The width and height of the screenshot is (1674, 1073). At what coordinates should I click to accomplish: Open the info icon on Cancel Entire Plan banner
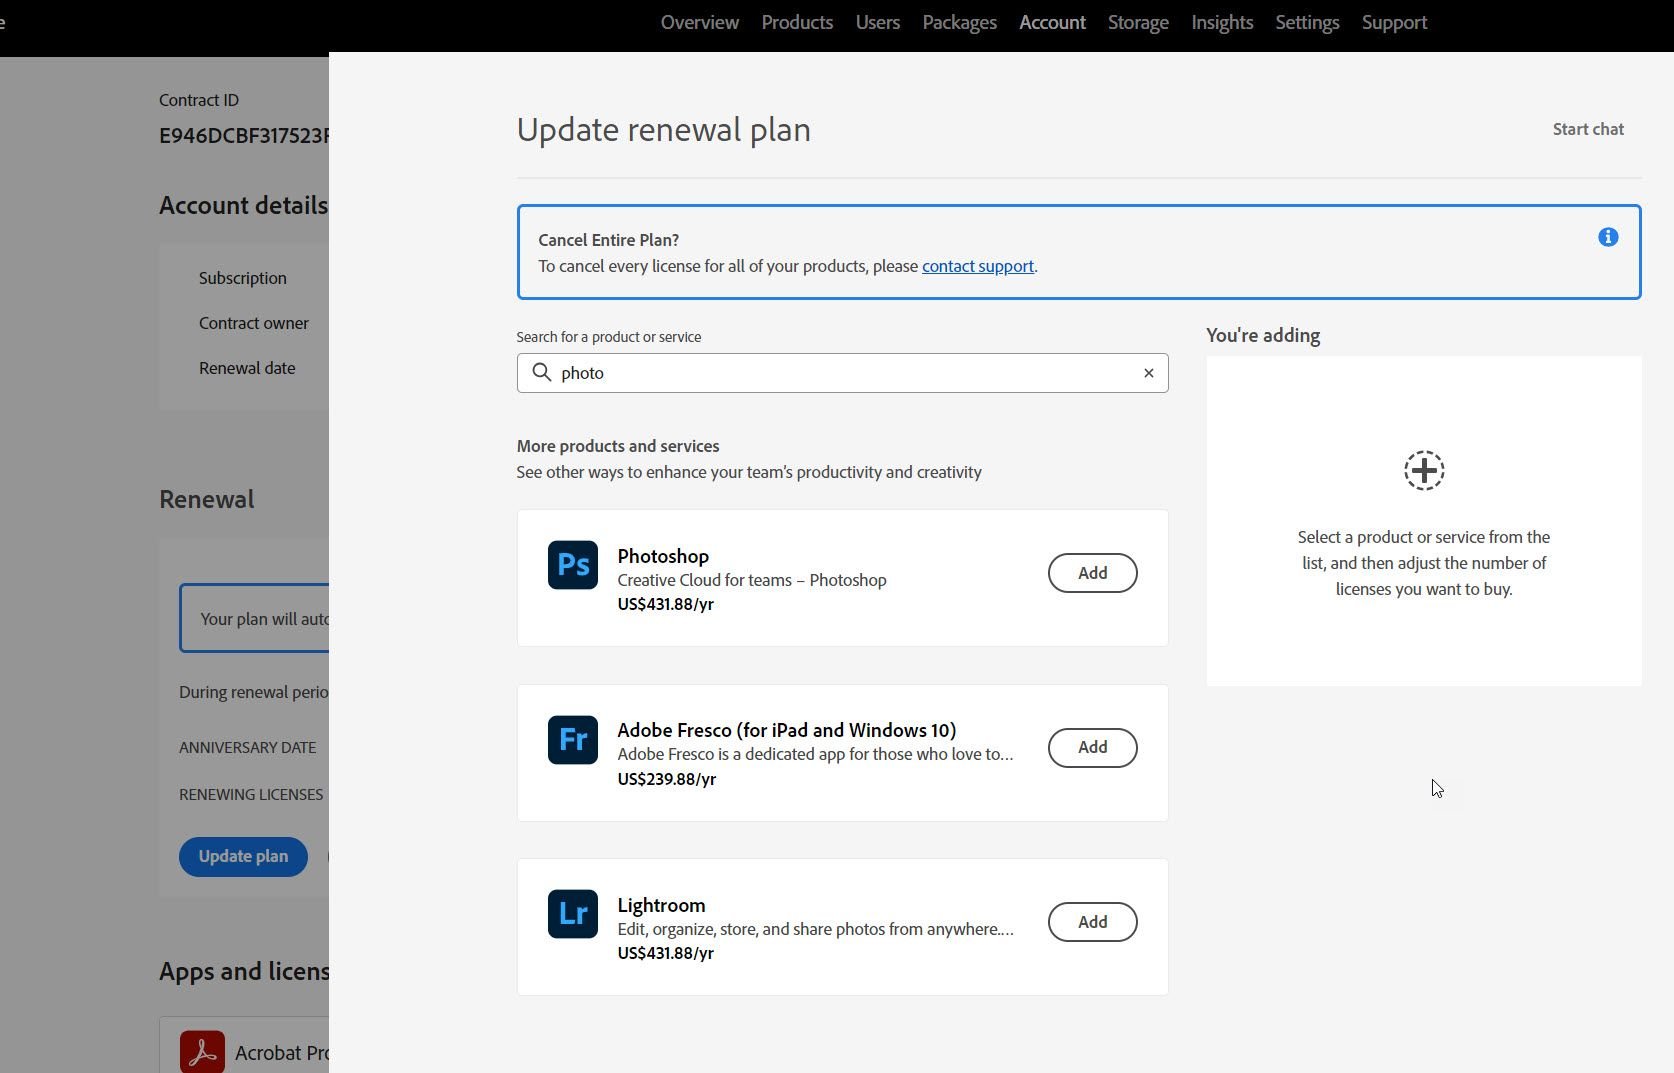click(x=1607, y=237)
